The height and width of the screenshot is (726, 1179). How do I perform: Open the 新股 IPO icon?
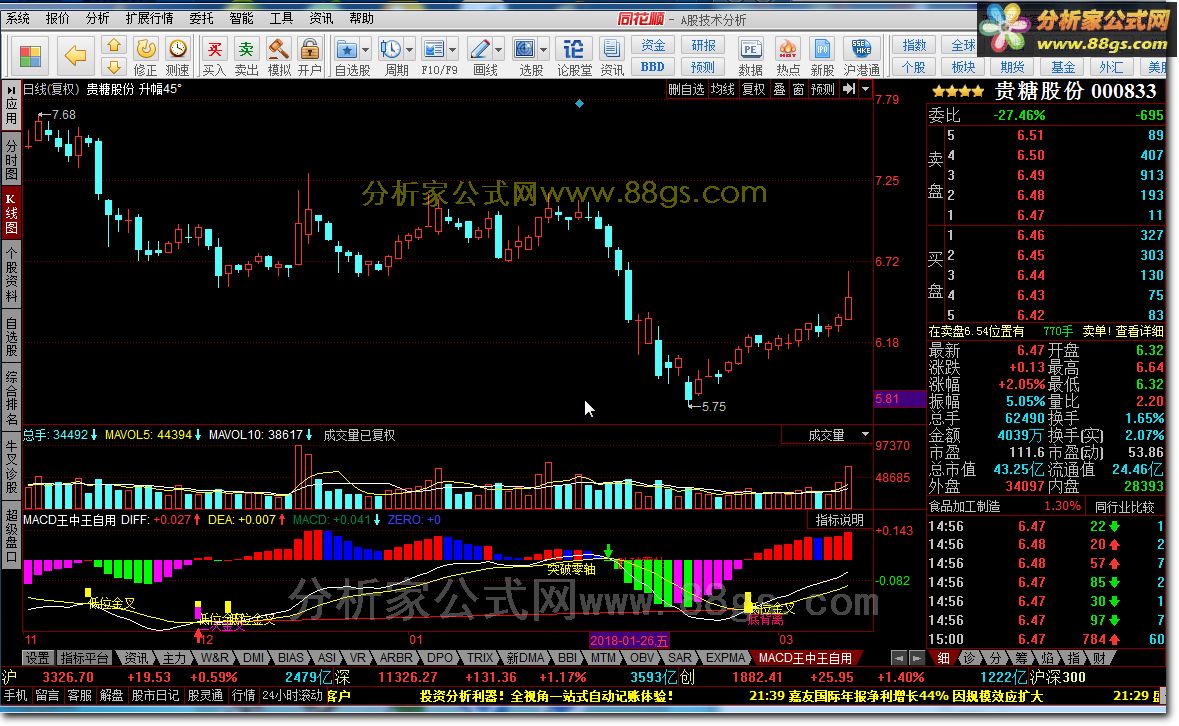point(822,50)
